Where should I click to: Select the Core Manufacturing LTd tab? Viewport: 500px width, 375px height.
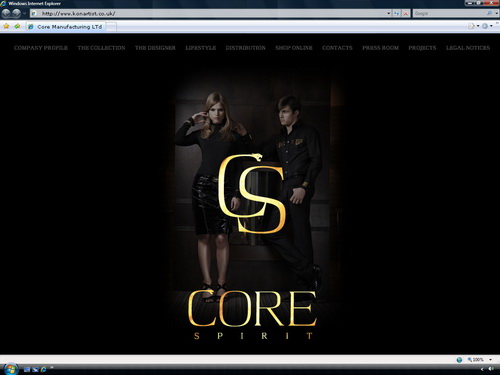coord(66,27)
